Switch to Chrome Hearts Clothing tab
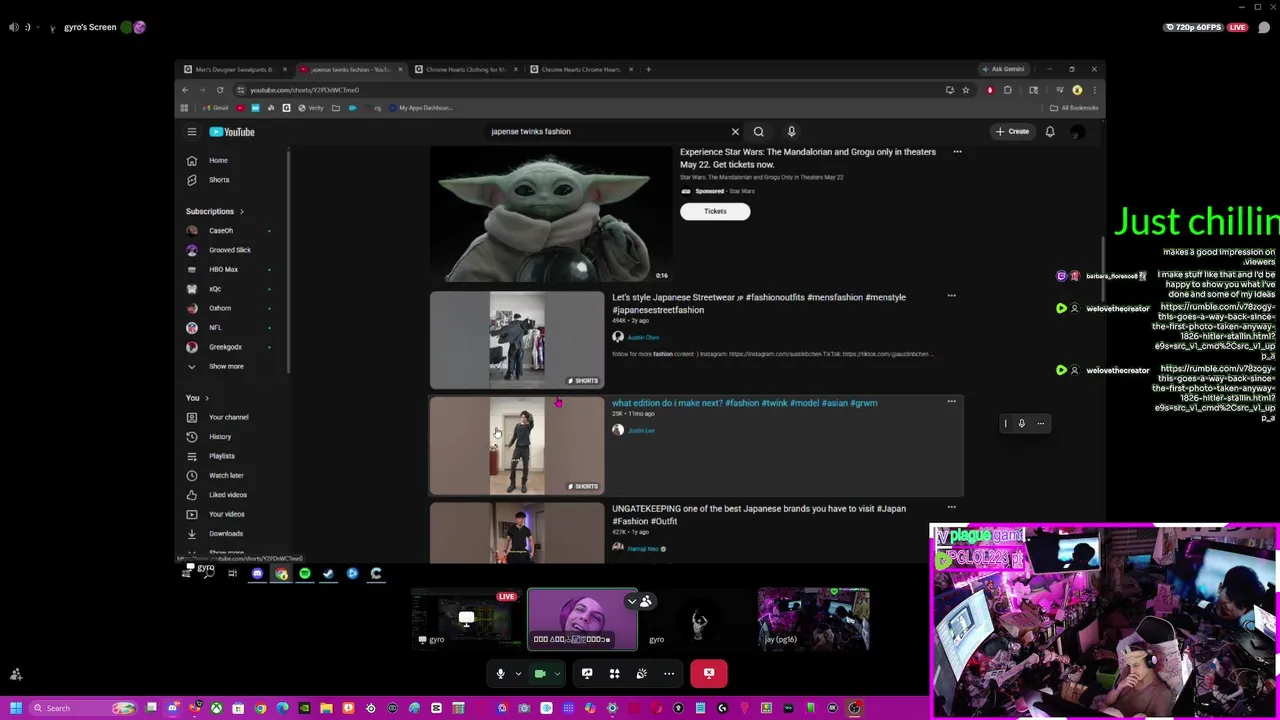 pos(466,70)
